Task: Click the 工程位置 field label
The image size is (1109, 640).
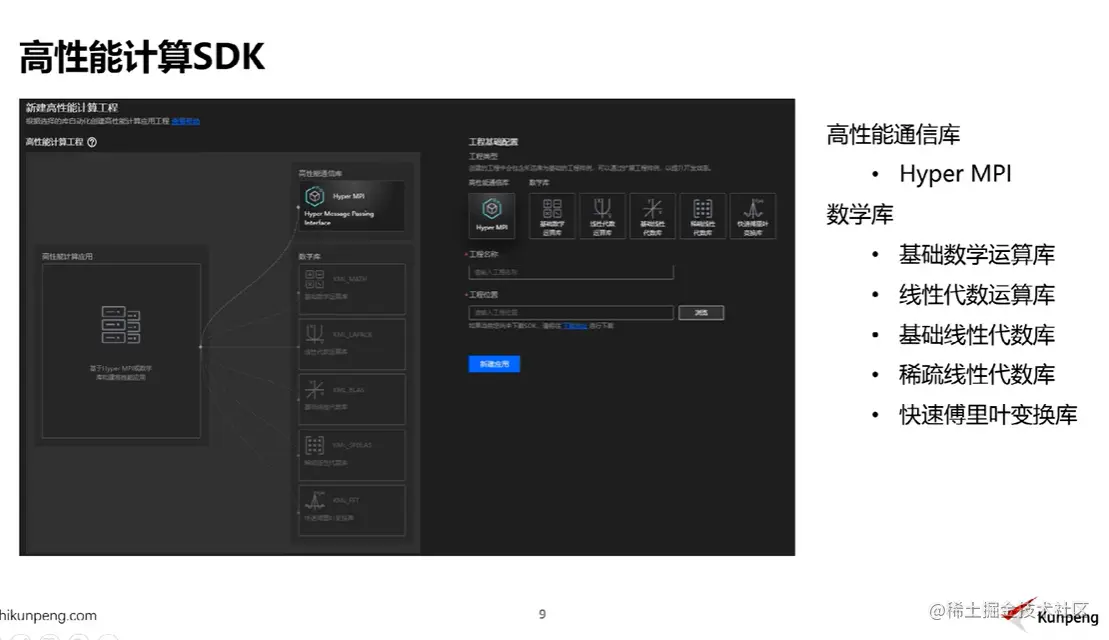Action: pyautogui.click(x=484, y=294)
